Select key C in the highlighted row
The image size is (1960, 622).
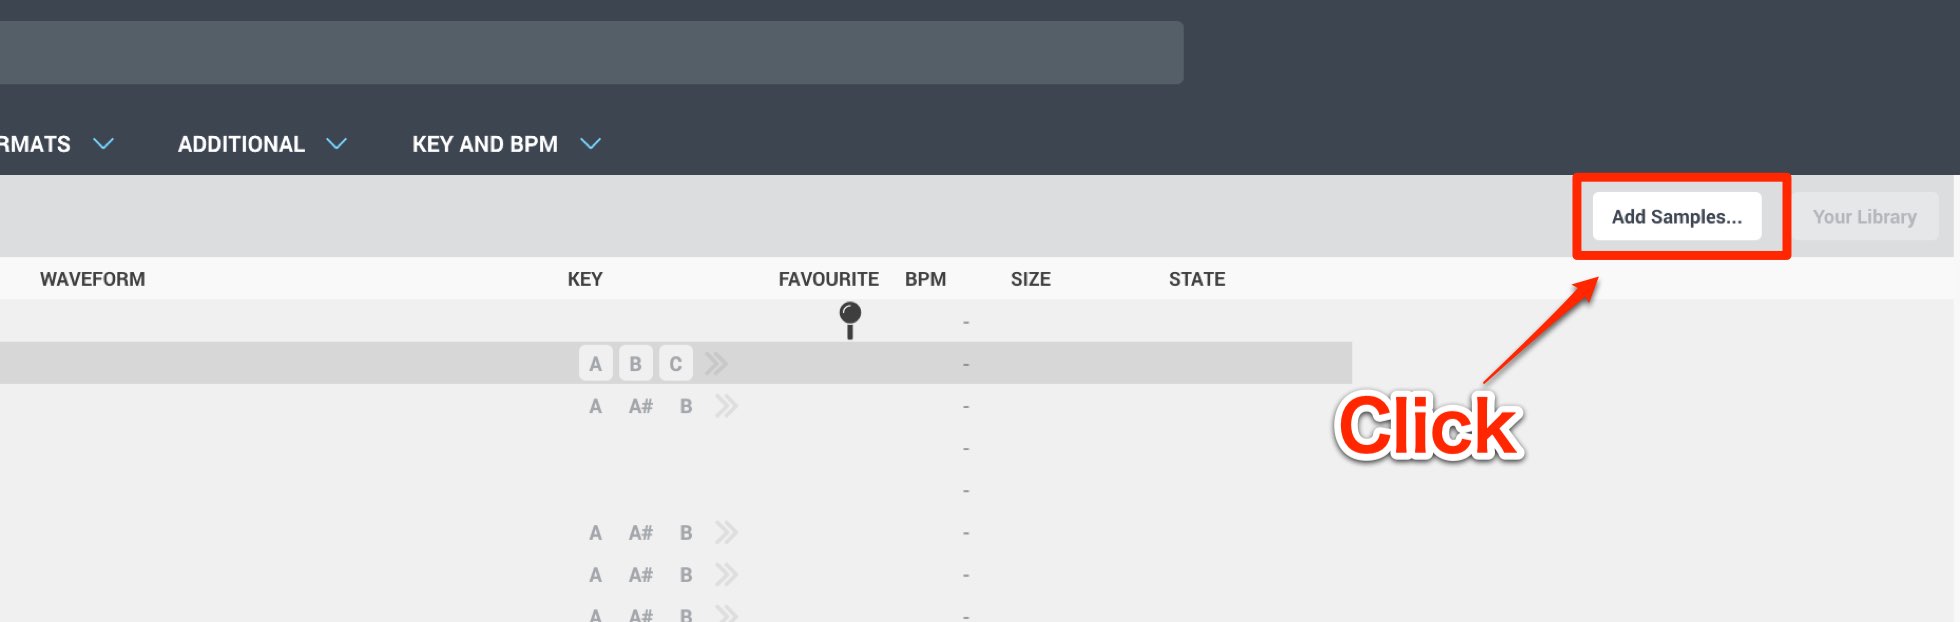coord(675,363)
